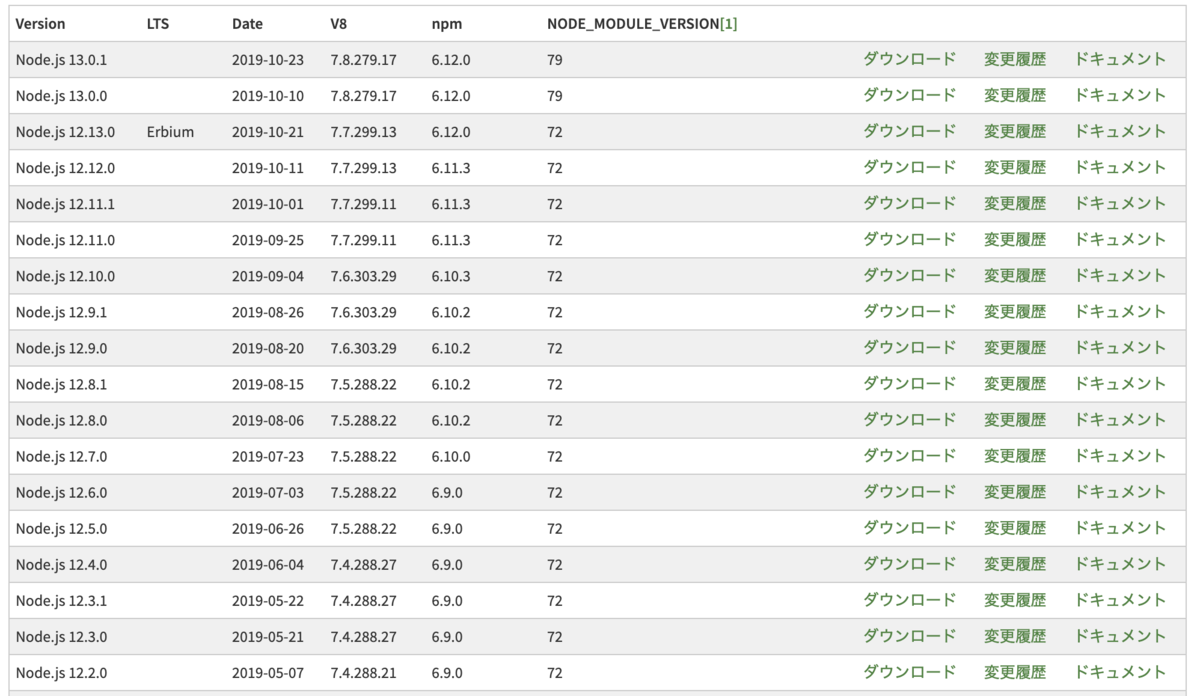
Task: Open ドキュメント for Node.js 12.11.1
Action: 1120,203
